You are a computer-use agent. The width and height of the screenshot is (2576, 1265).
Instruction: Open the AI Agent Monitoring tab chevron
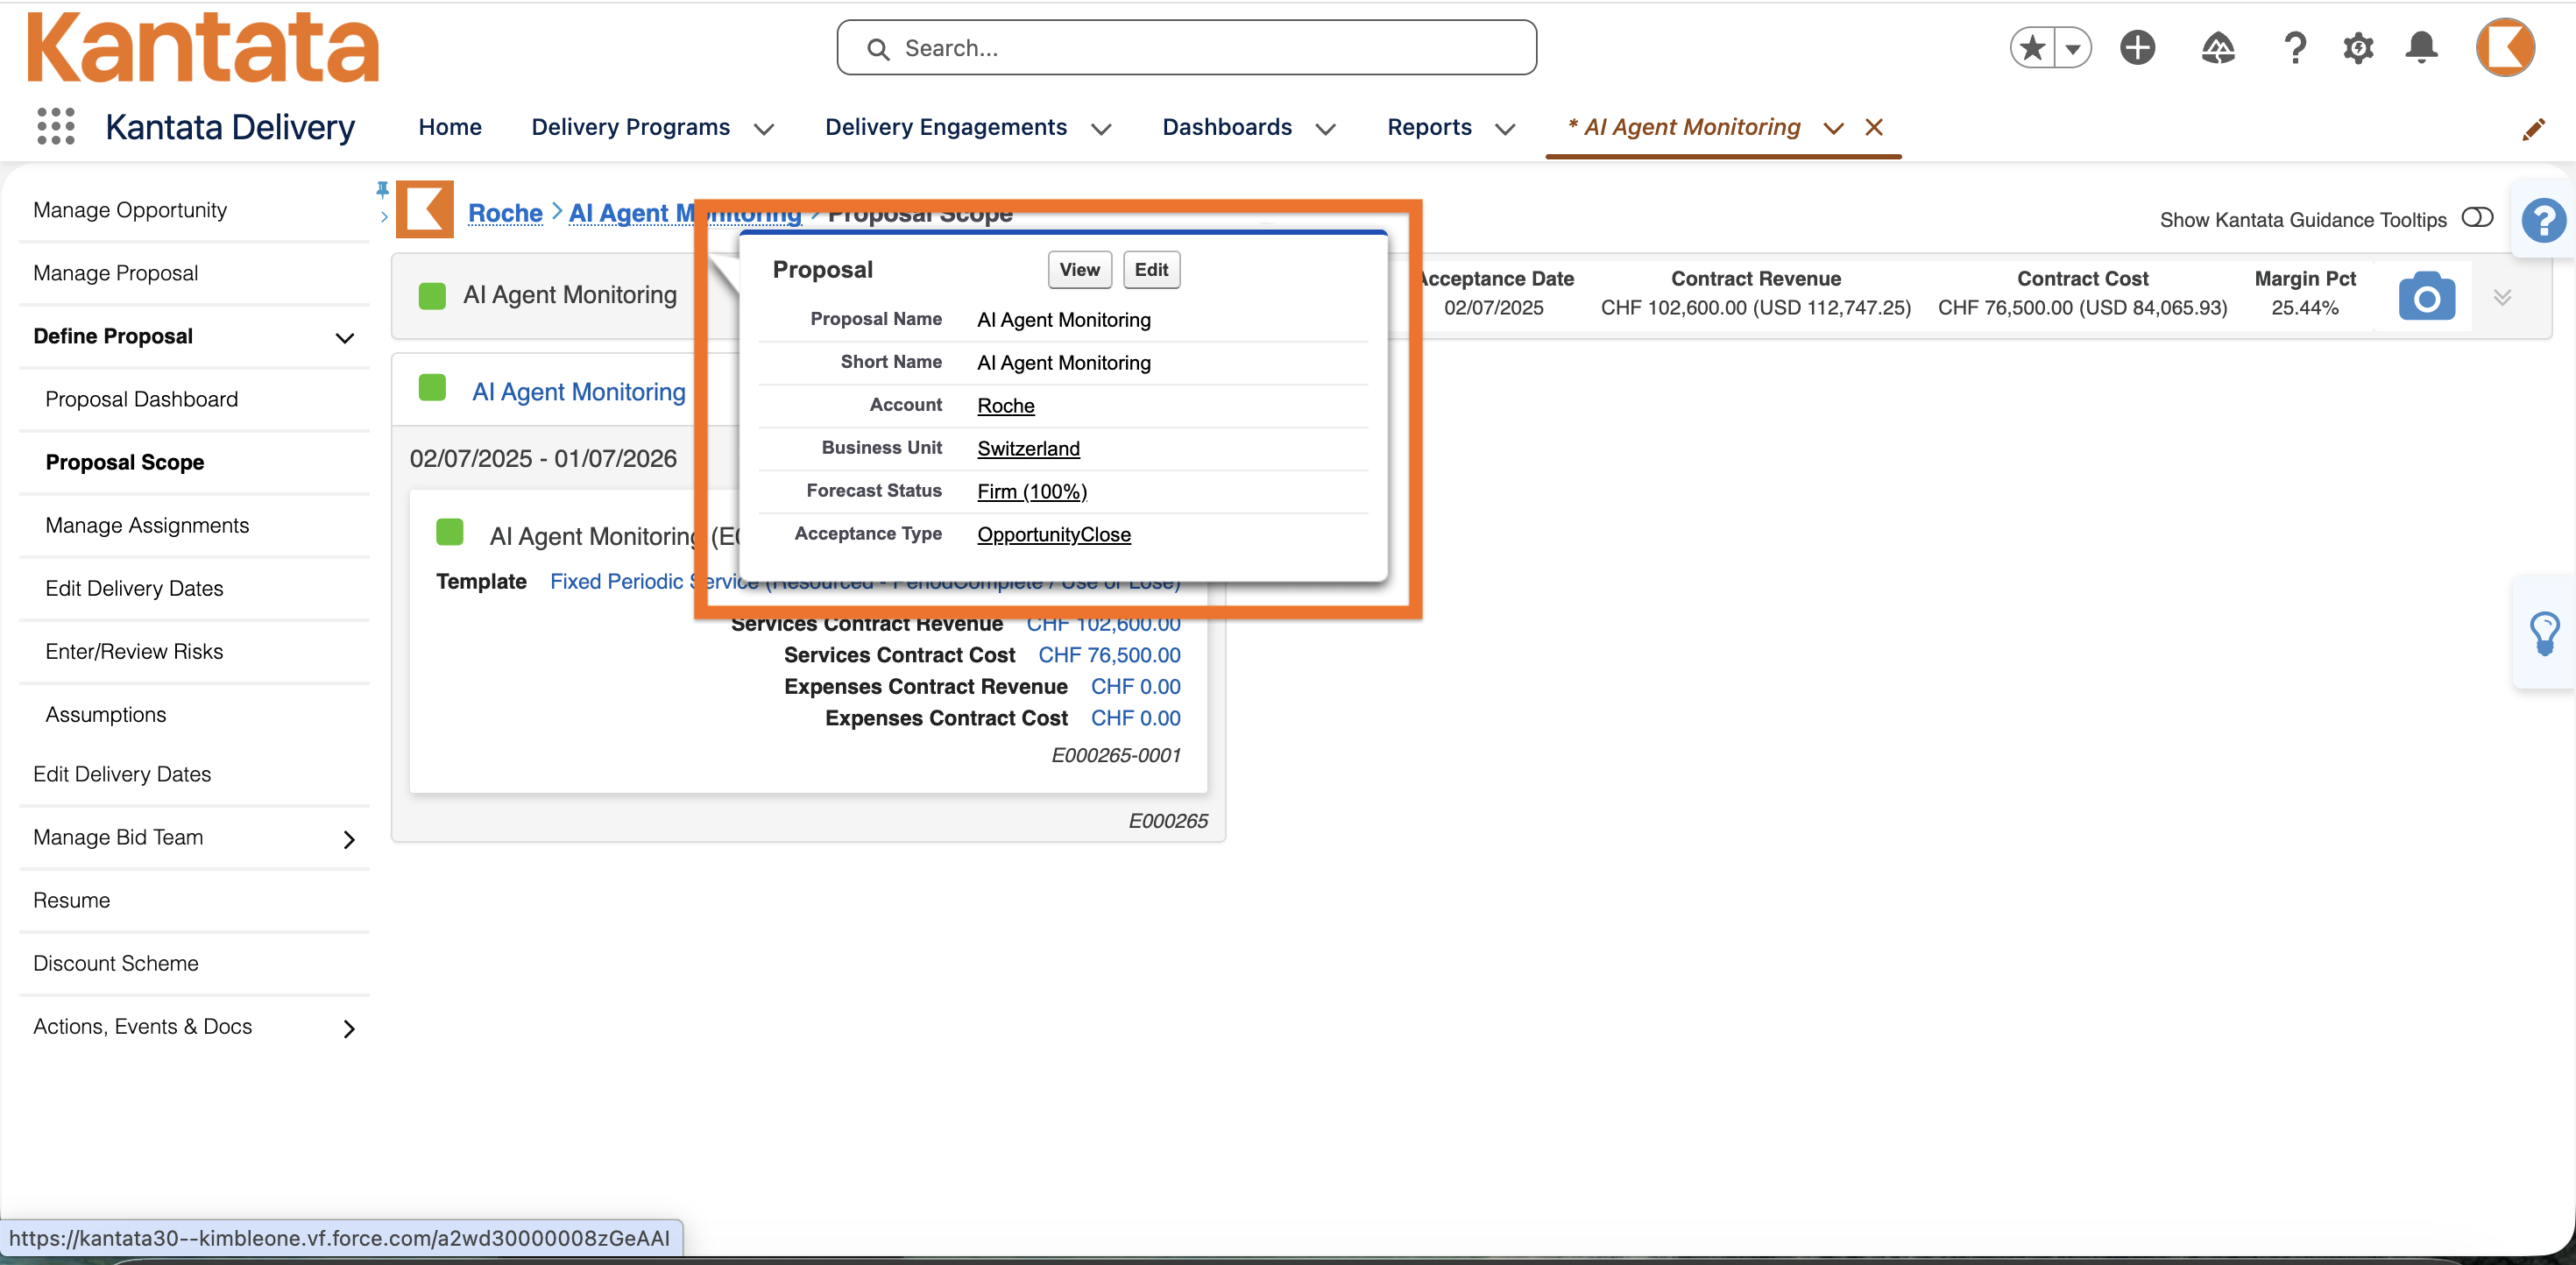[x=1833, y=129]
